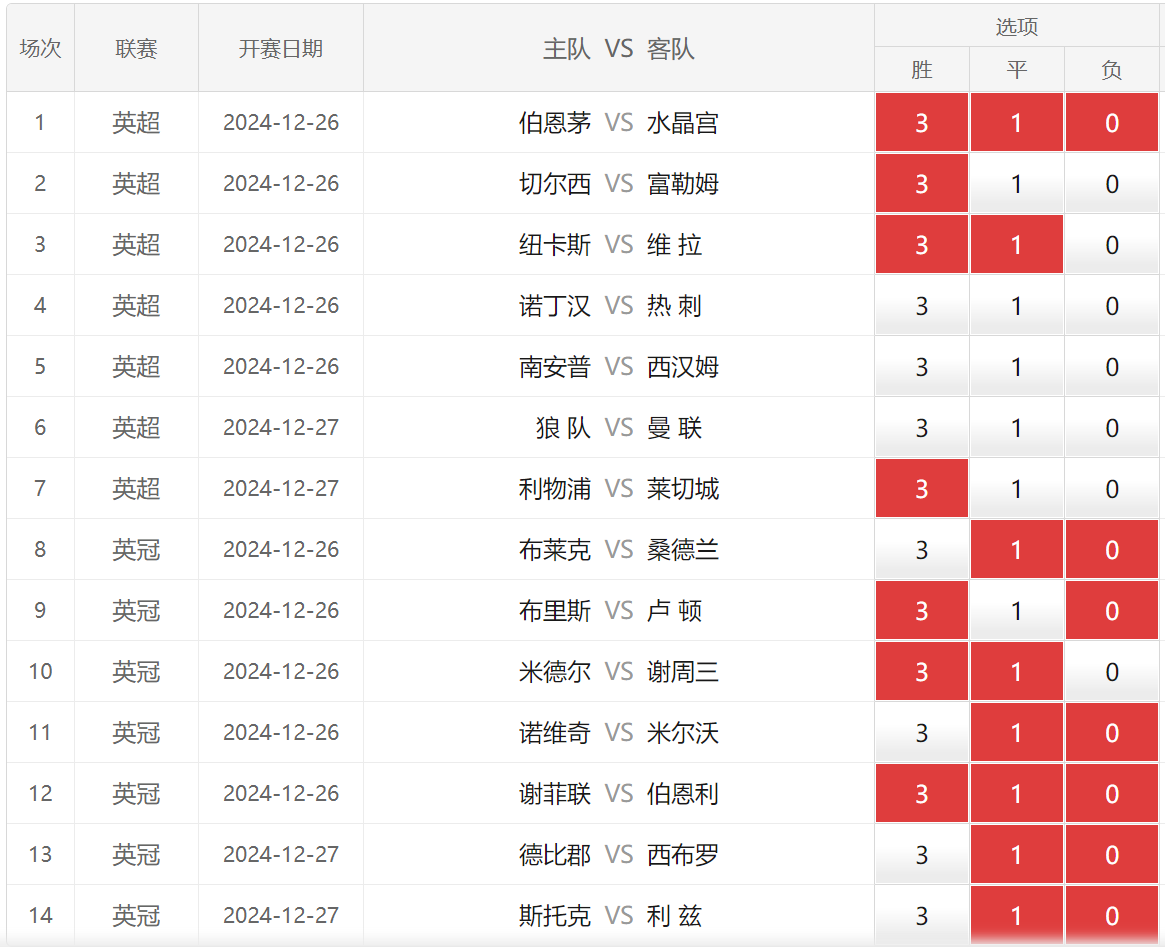
Task: Deselect win option 3 for 谢菲联 VS 伯恩利
Action: click(x=921, y=793)
